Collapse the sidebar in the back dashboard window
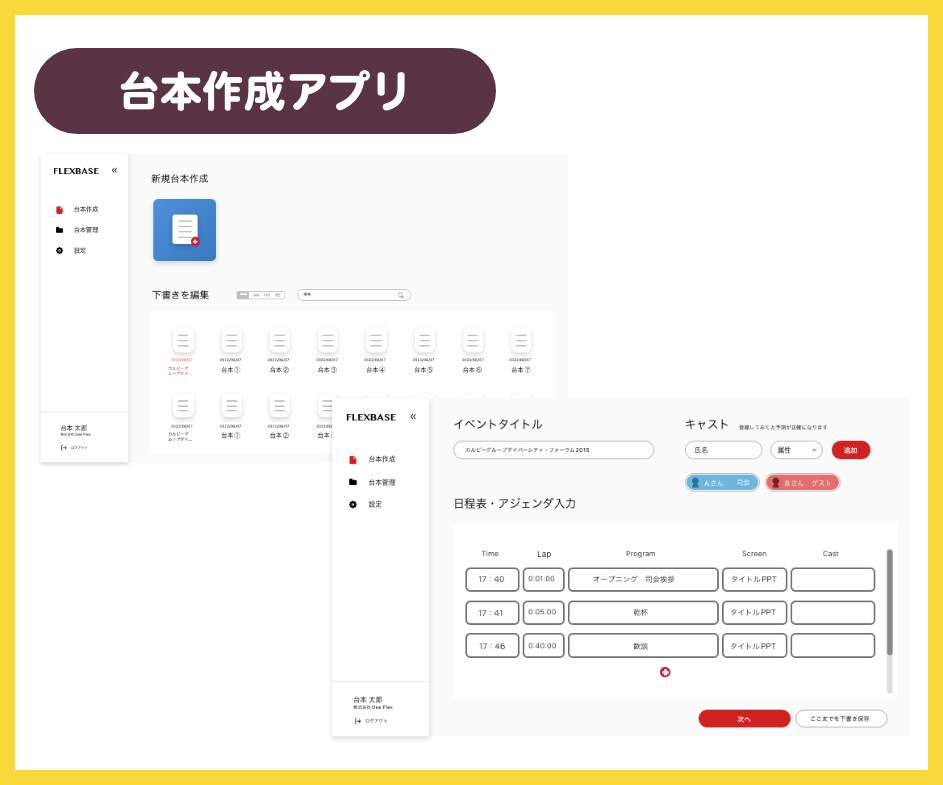943x785 pixels. tap(114, 170)
